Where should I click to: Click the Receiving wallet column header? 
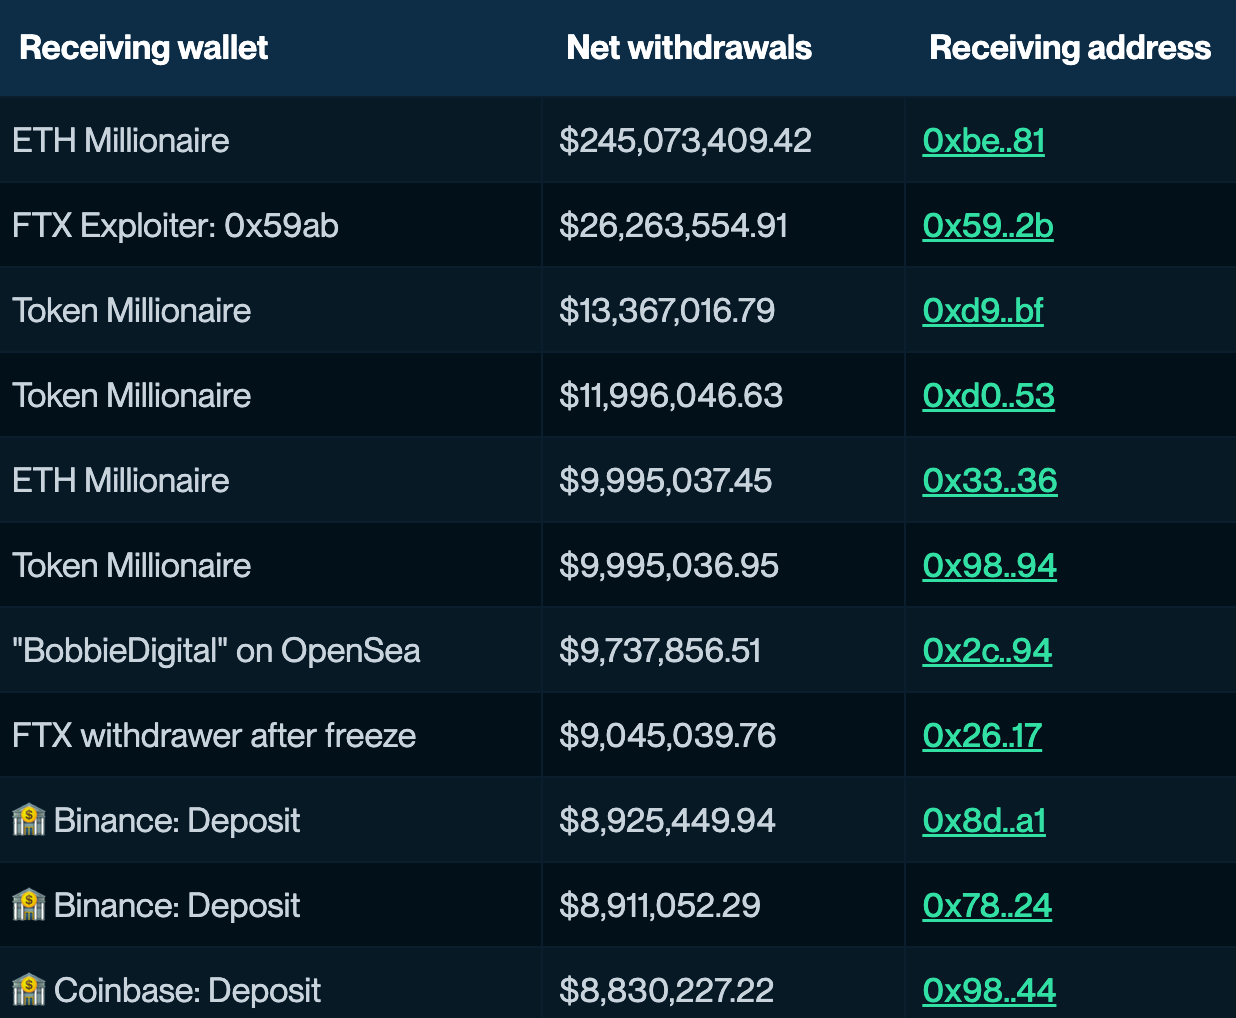(144, 48)
